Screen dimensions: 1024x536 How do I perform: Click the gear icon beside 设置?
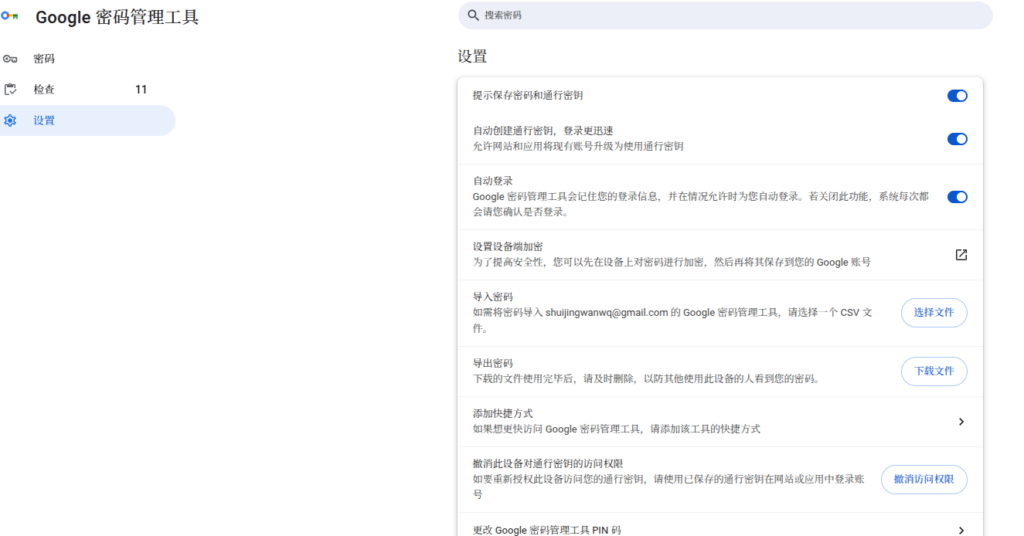pos(10,121)
